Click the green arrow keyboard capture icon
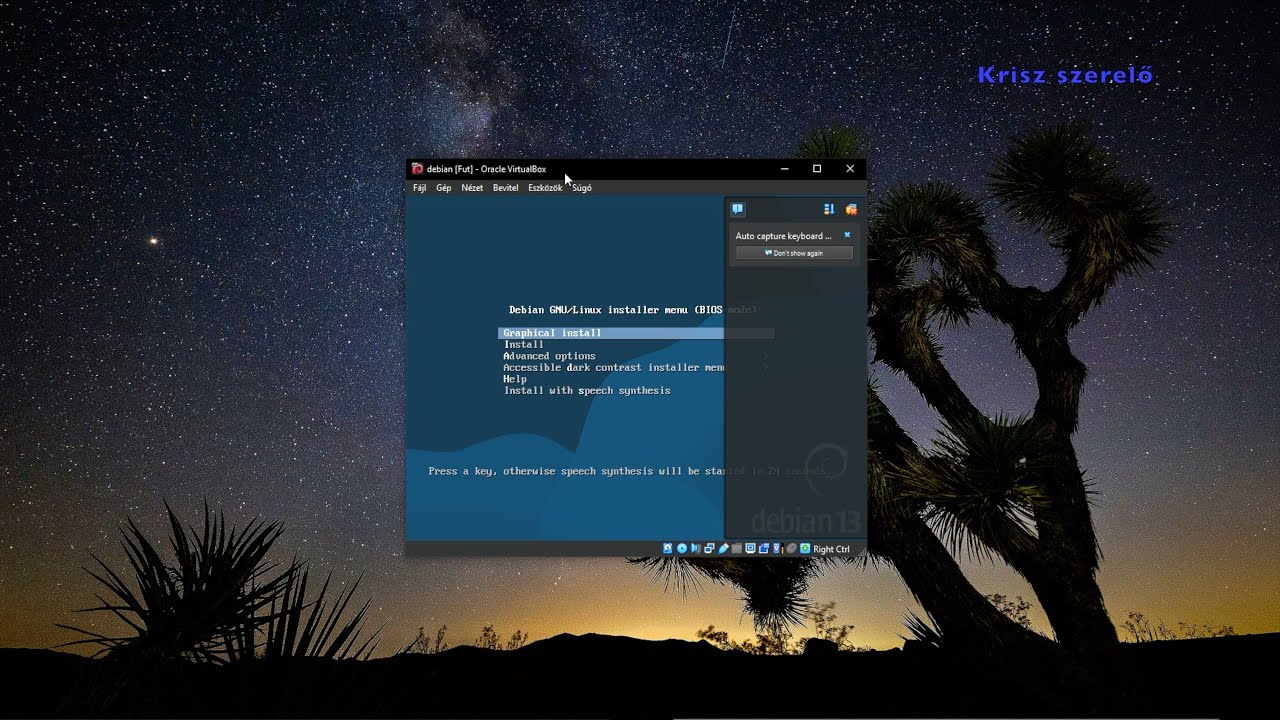 point(805,549)
